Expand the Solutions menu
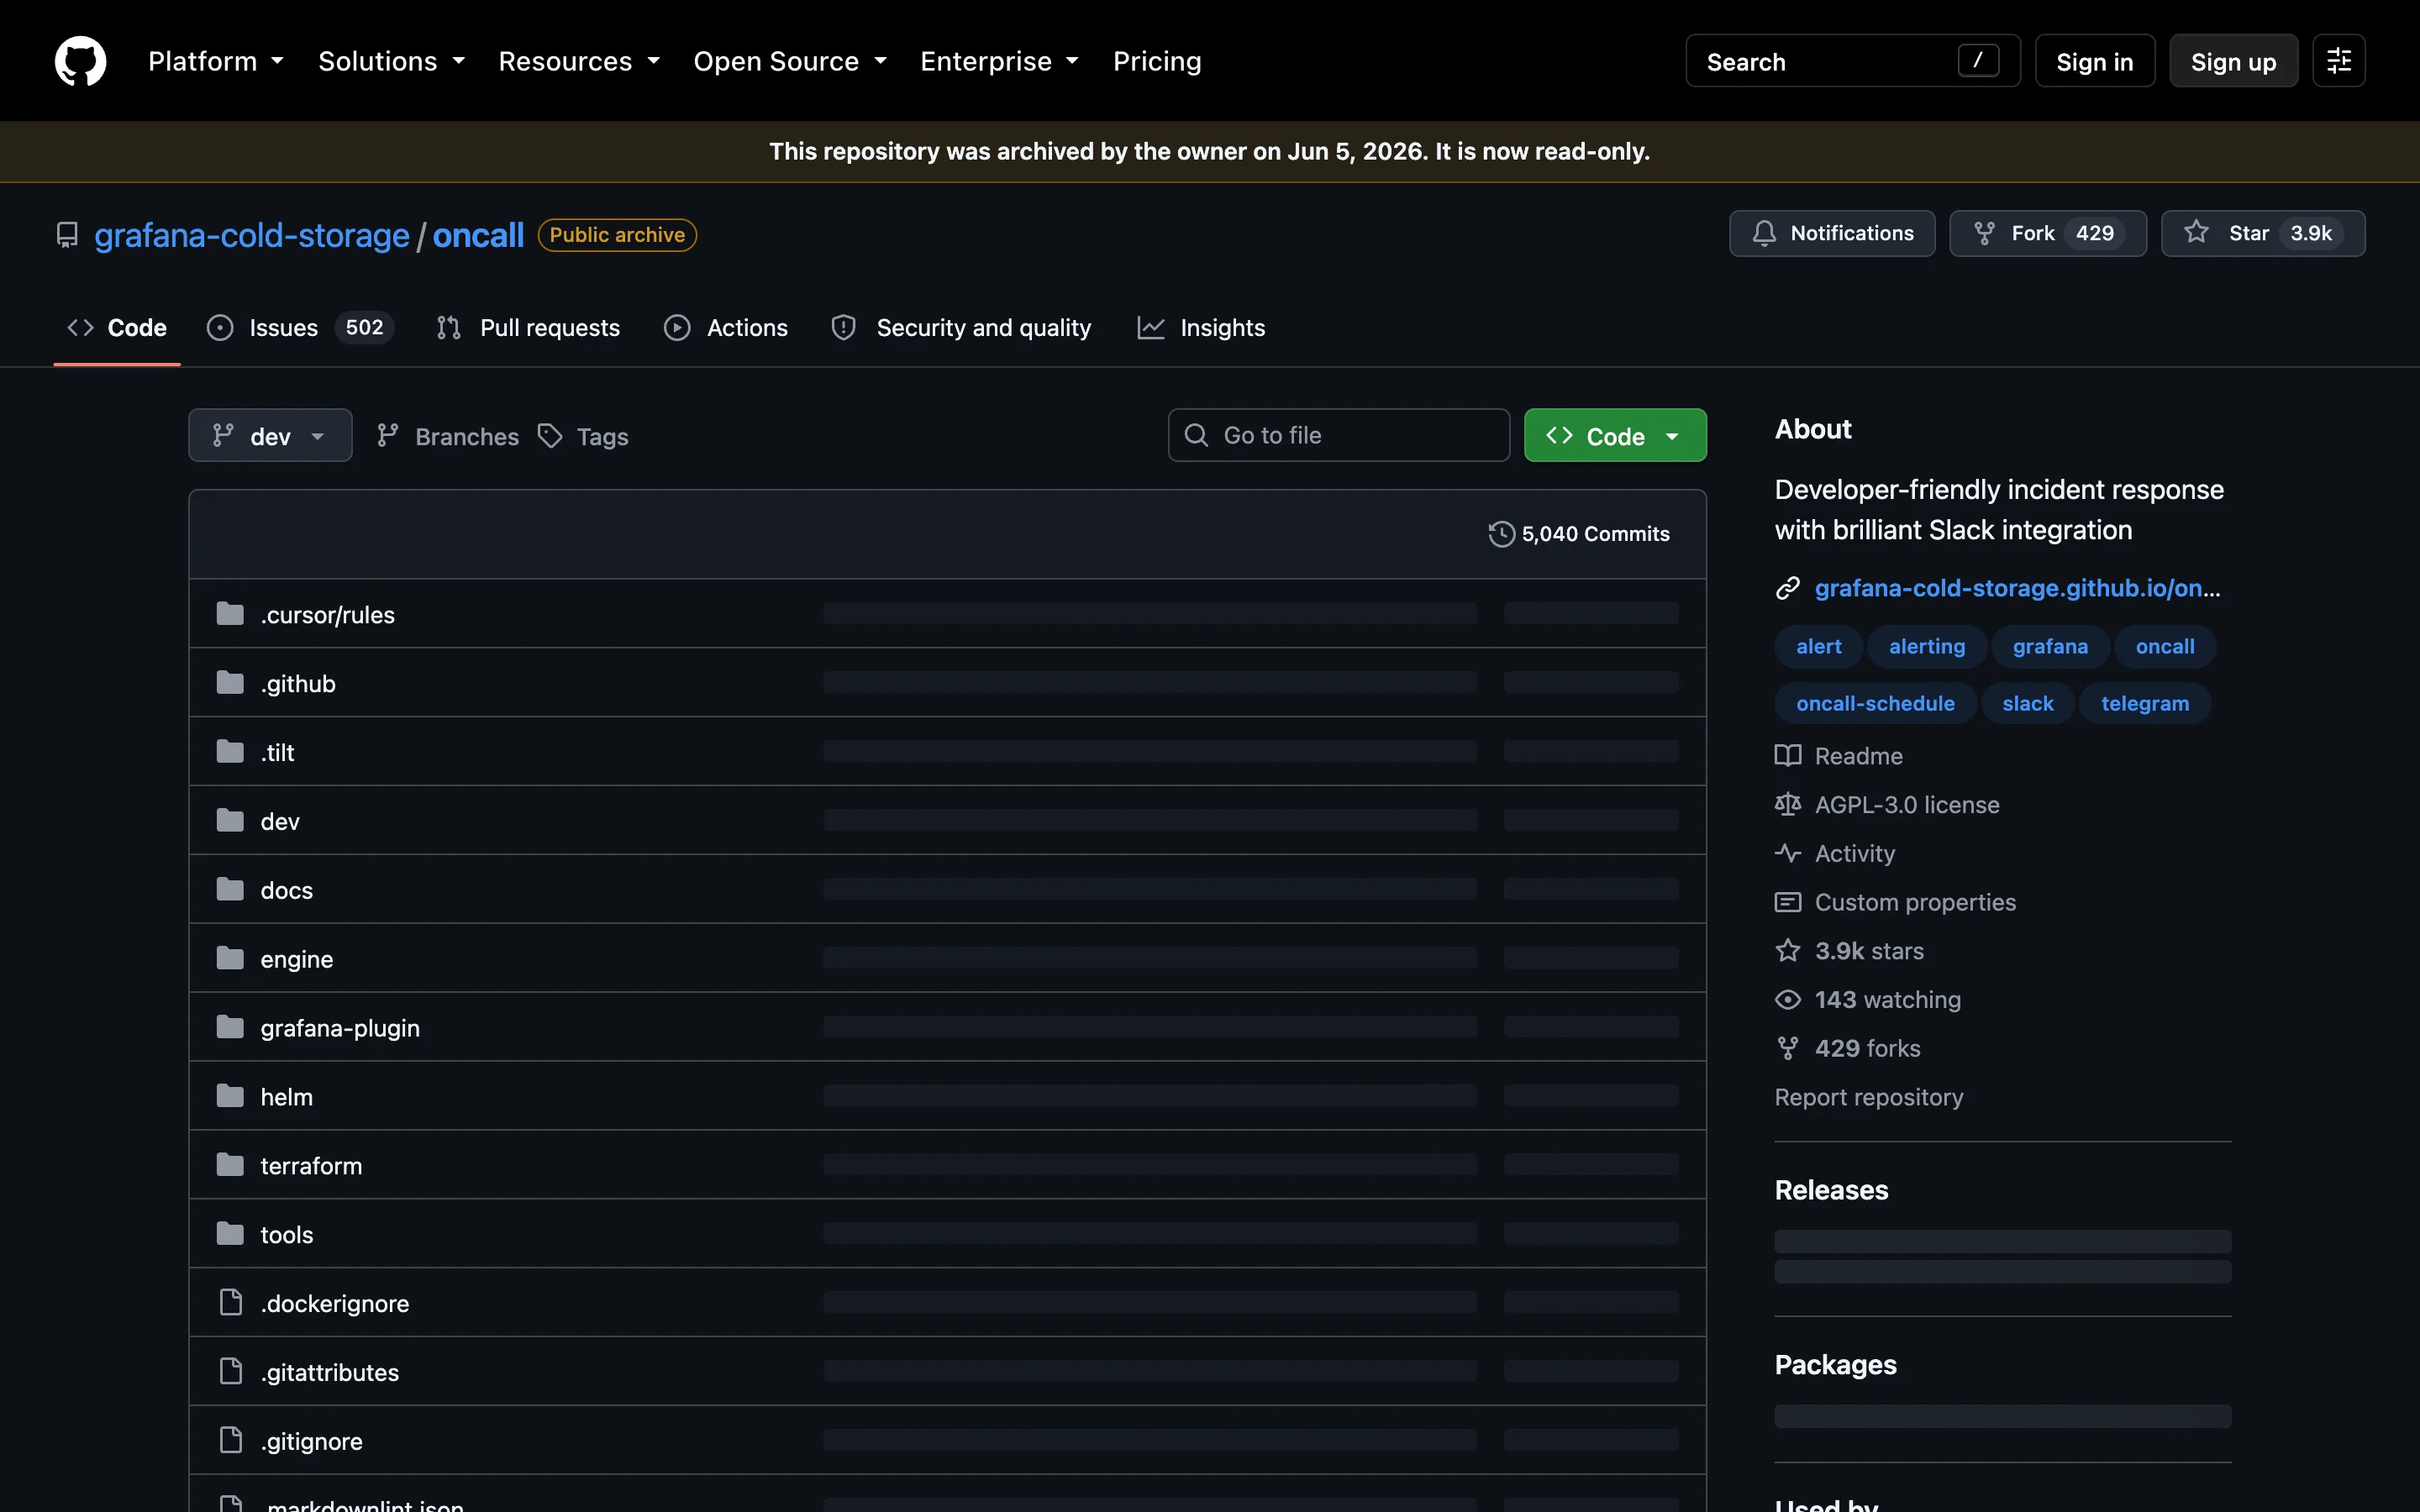2420x1512 pixels. [392, 61]
